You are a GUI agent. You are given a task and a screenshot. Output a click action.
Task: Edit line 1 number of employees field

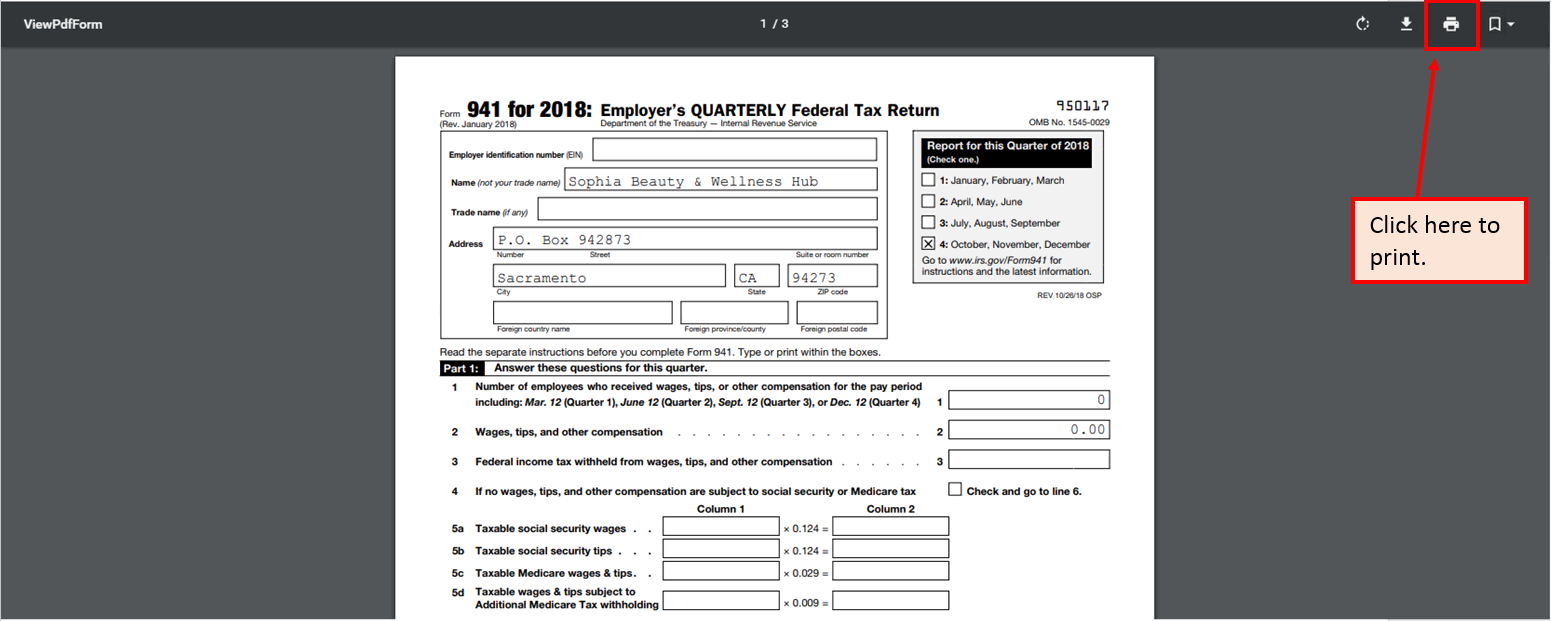tap(1029, 400)
